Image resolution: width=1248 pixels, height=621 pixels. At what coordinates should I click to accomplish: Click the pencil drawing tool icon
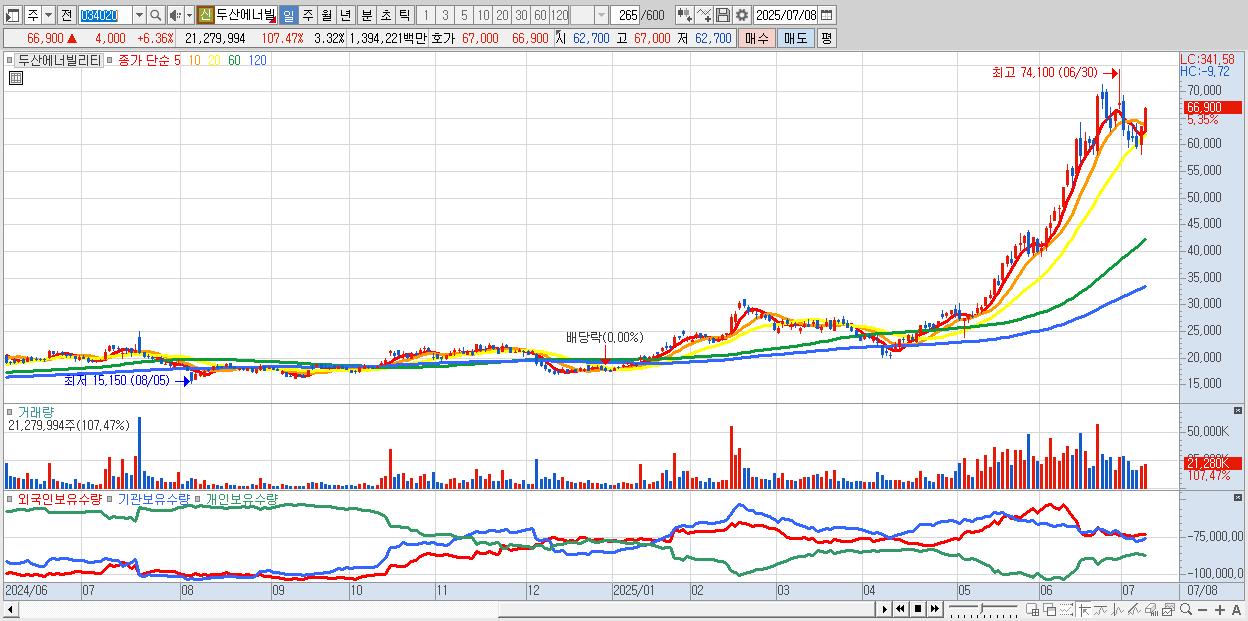pos(1135,609)
